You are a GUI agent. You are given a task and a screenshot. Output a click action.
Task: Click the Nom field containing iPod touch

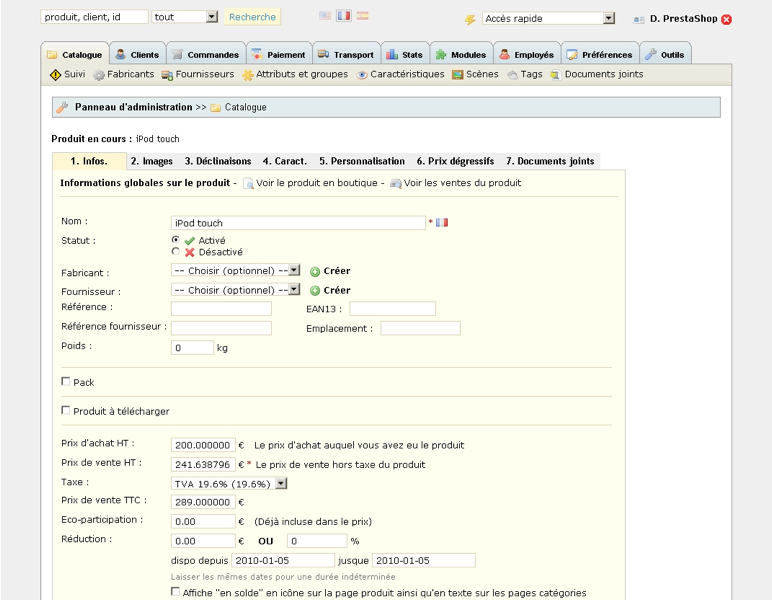(298, 223)
